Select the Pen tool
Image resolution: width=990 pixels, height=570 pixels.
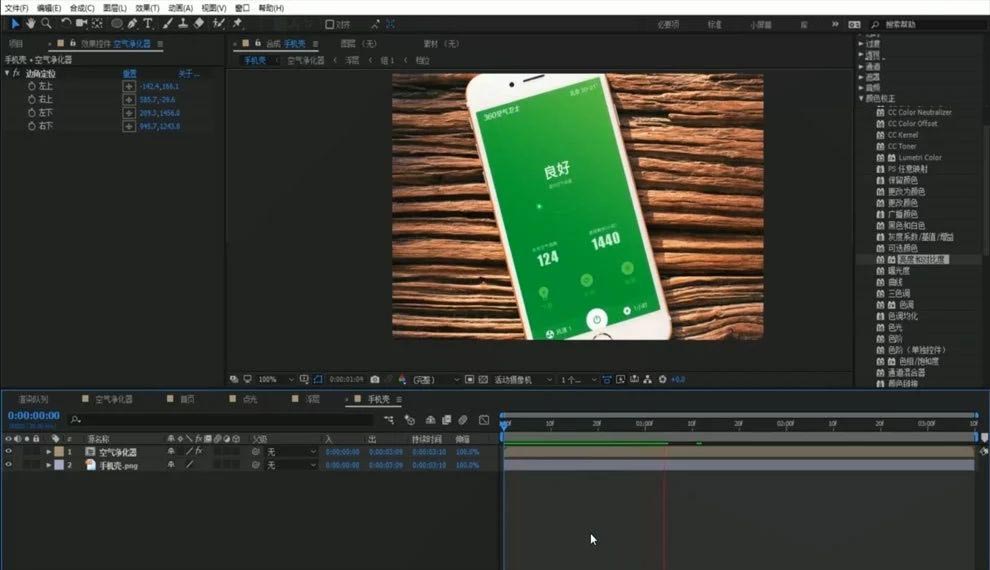132,23
